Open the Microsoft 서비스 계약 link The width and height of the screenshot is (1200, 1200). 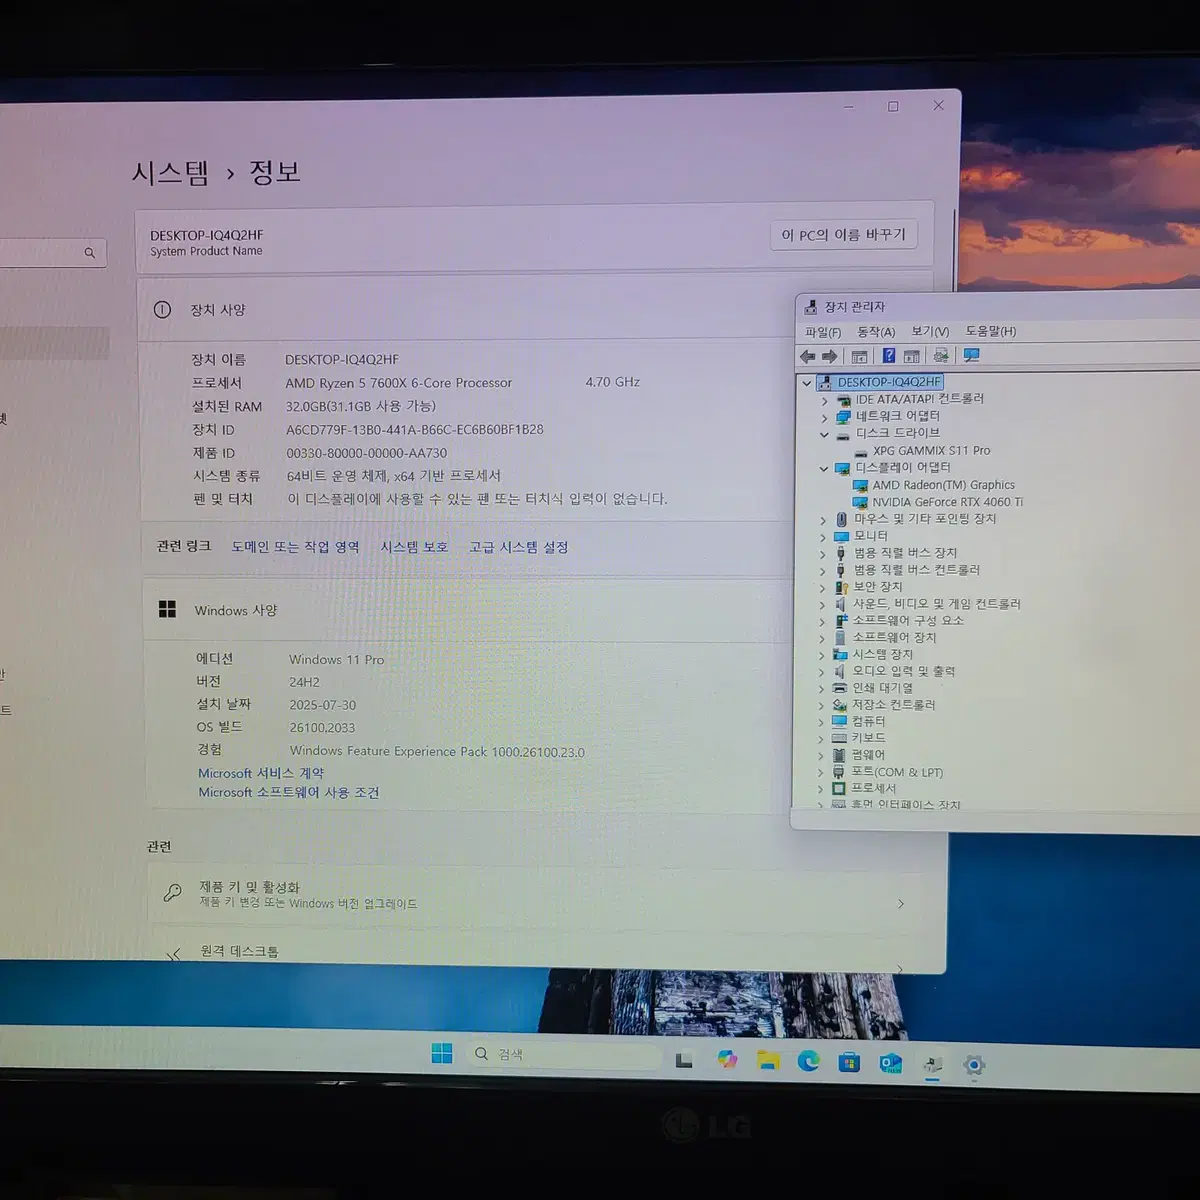coord(263,772)
